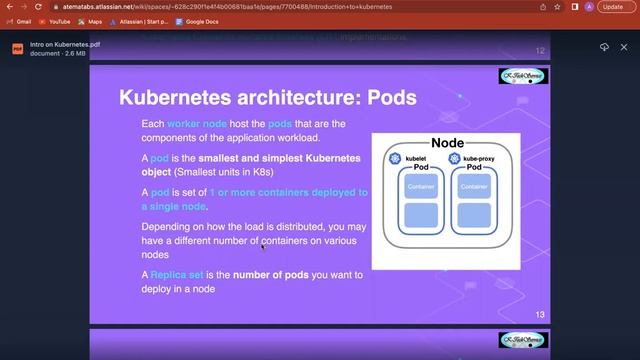This screenshot has width=640, height=360.
Task: Click the kubelet icon in Node diagram
Action: [395, 158]
